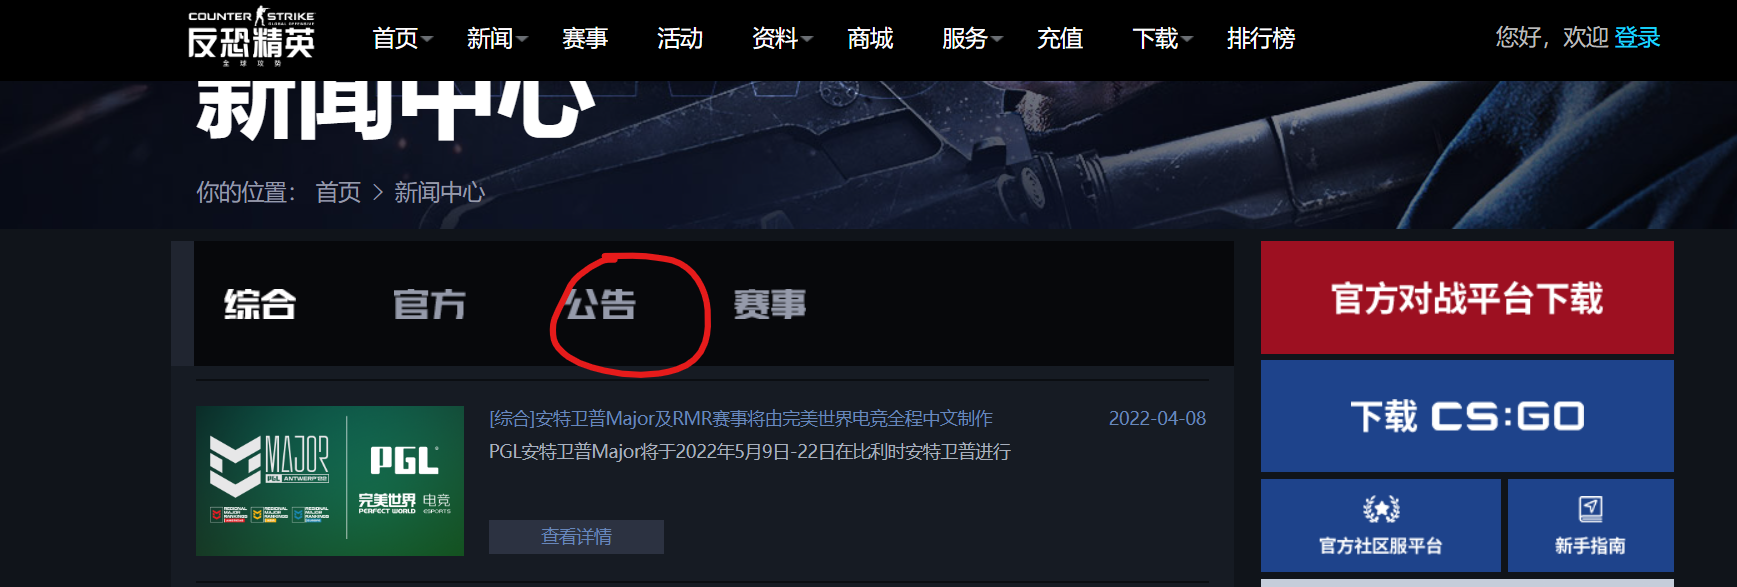Go to the 赛事 navigation item
This screenshot has width=1737, height=587.
click(x=585, y=38)
